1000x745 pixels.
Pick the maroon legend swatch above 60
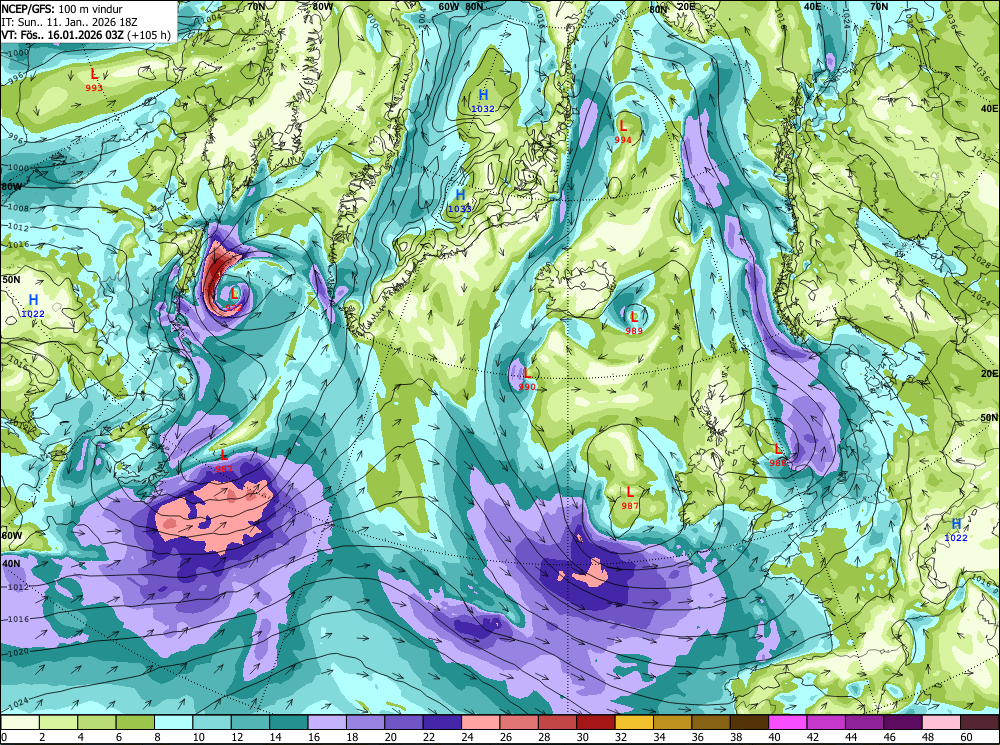tap(980, 722)
